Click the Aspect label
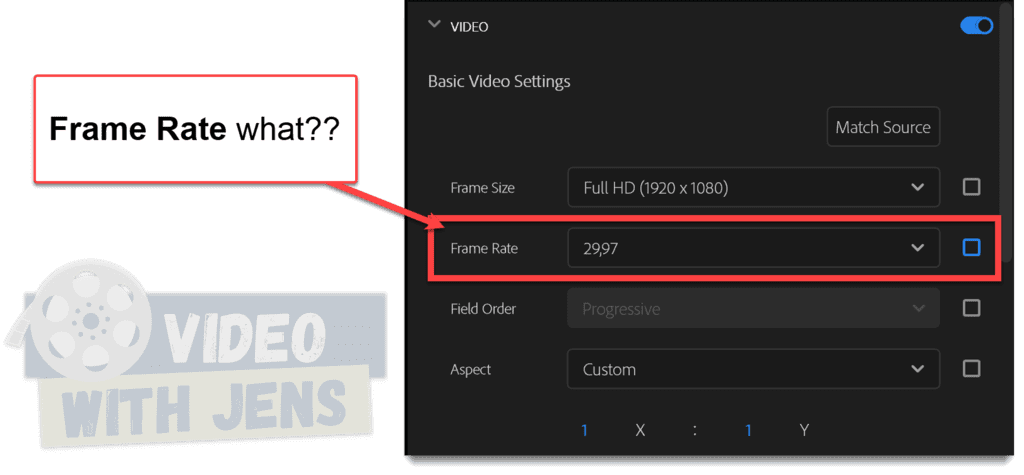Viewport: 1024px width, 475px height. point(471,370)
